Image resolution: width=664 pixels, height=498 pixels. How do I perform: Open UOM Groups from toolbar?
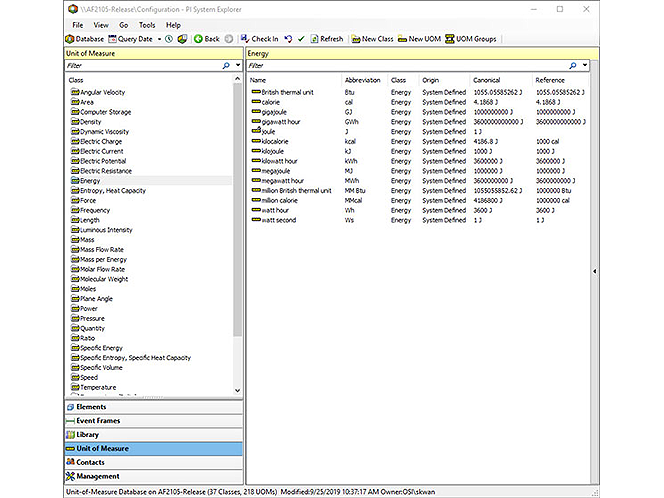point(471,39)
